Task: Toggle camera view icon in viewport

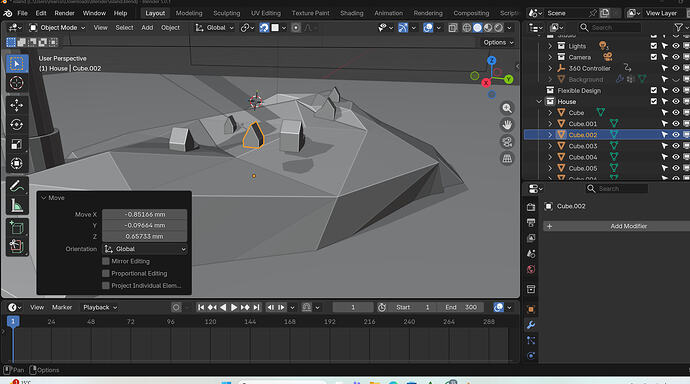Action: (x=507, y=142)
